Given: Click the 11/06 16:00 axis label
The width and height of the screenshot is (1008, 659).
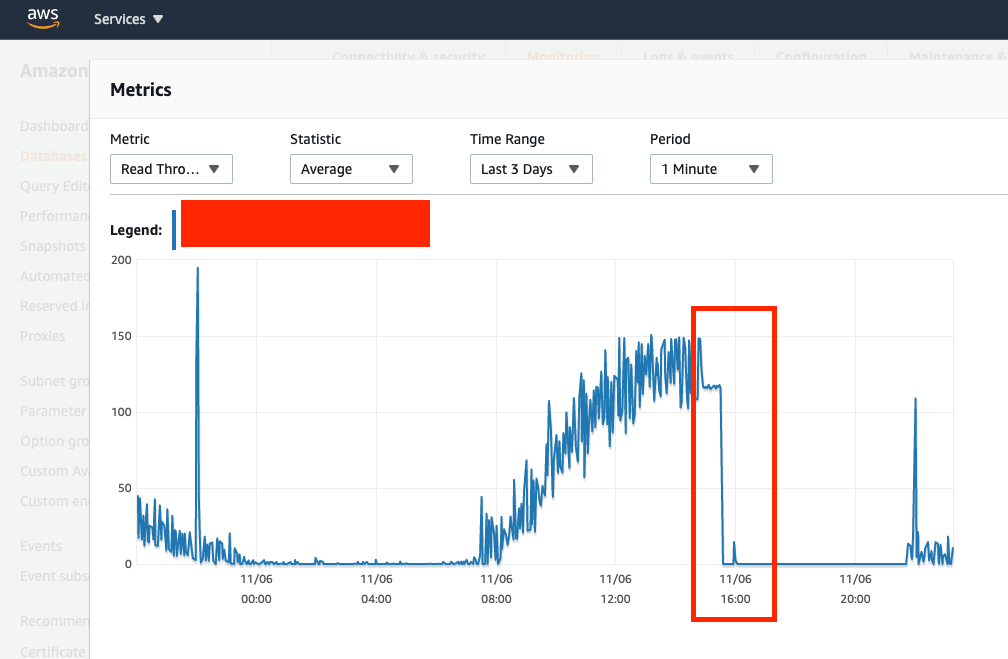Looking at the screenshot, I should coord(735,589).
